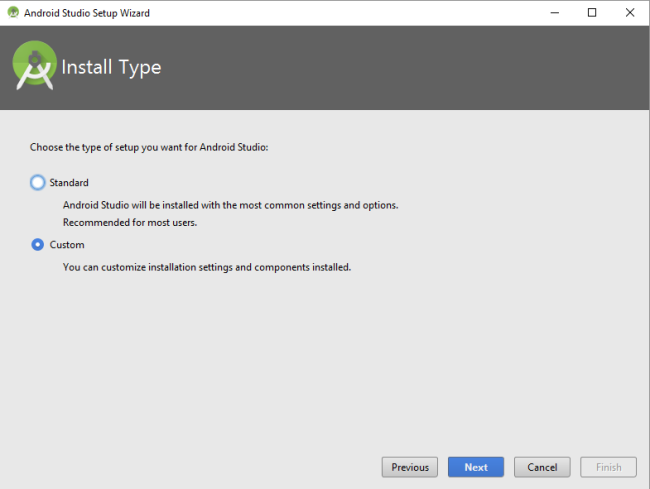The height and width of the screenshot is (489, 650).
Task: Click the "Install Type" heading
Action: point(111,68)
